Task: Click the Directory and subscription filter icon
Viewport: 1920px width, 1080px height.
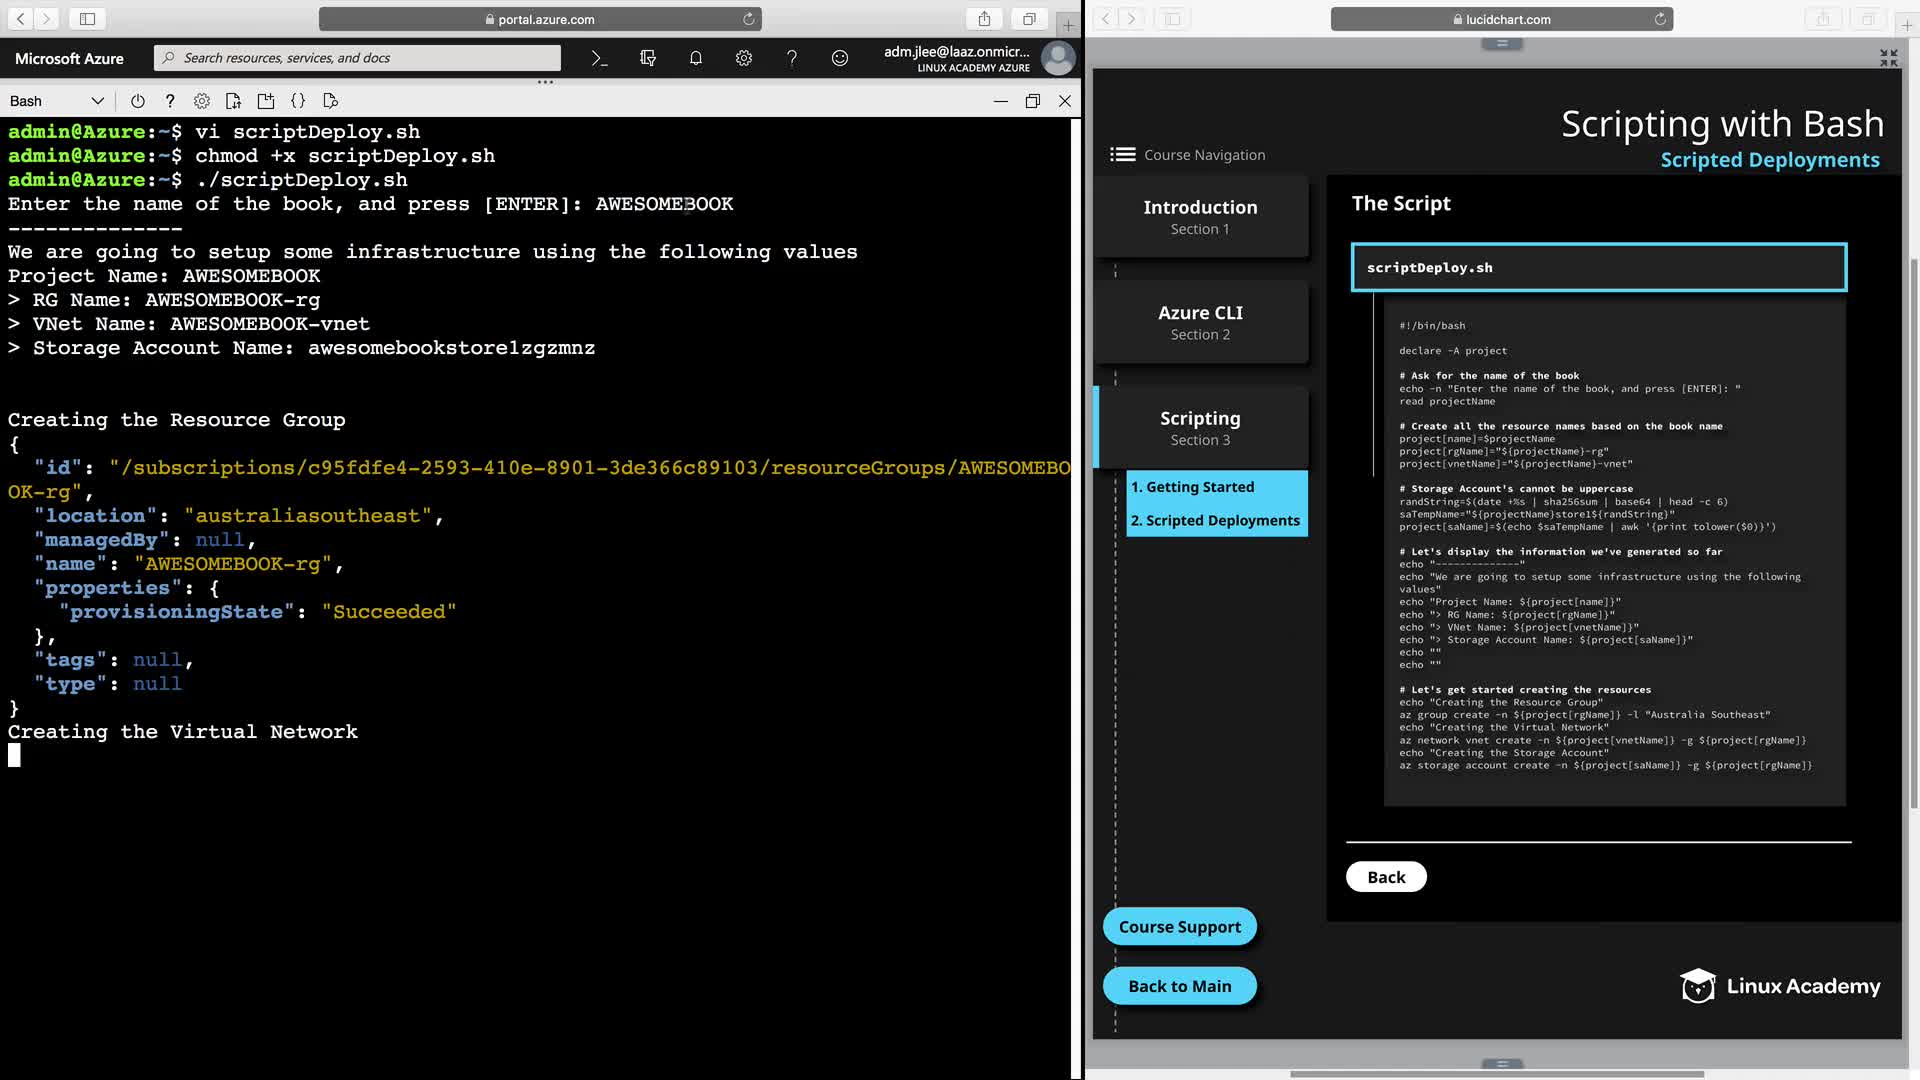Action: [648, 58]
